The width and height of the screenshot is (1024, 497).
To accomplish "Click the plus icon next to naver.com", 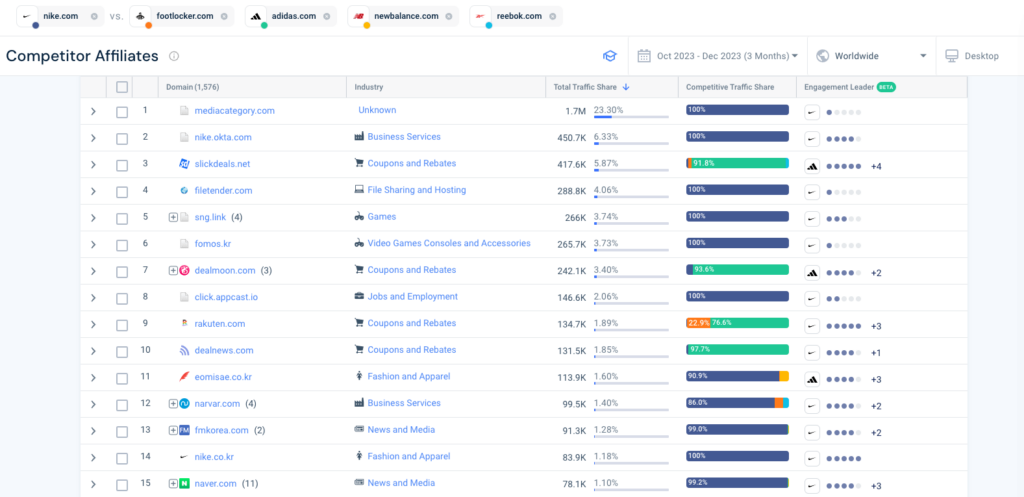I will pyautogui.click(x=173, y=484).
